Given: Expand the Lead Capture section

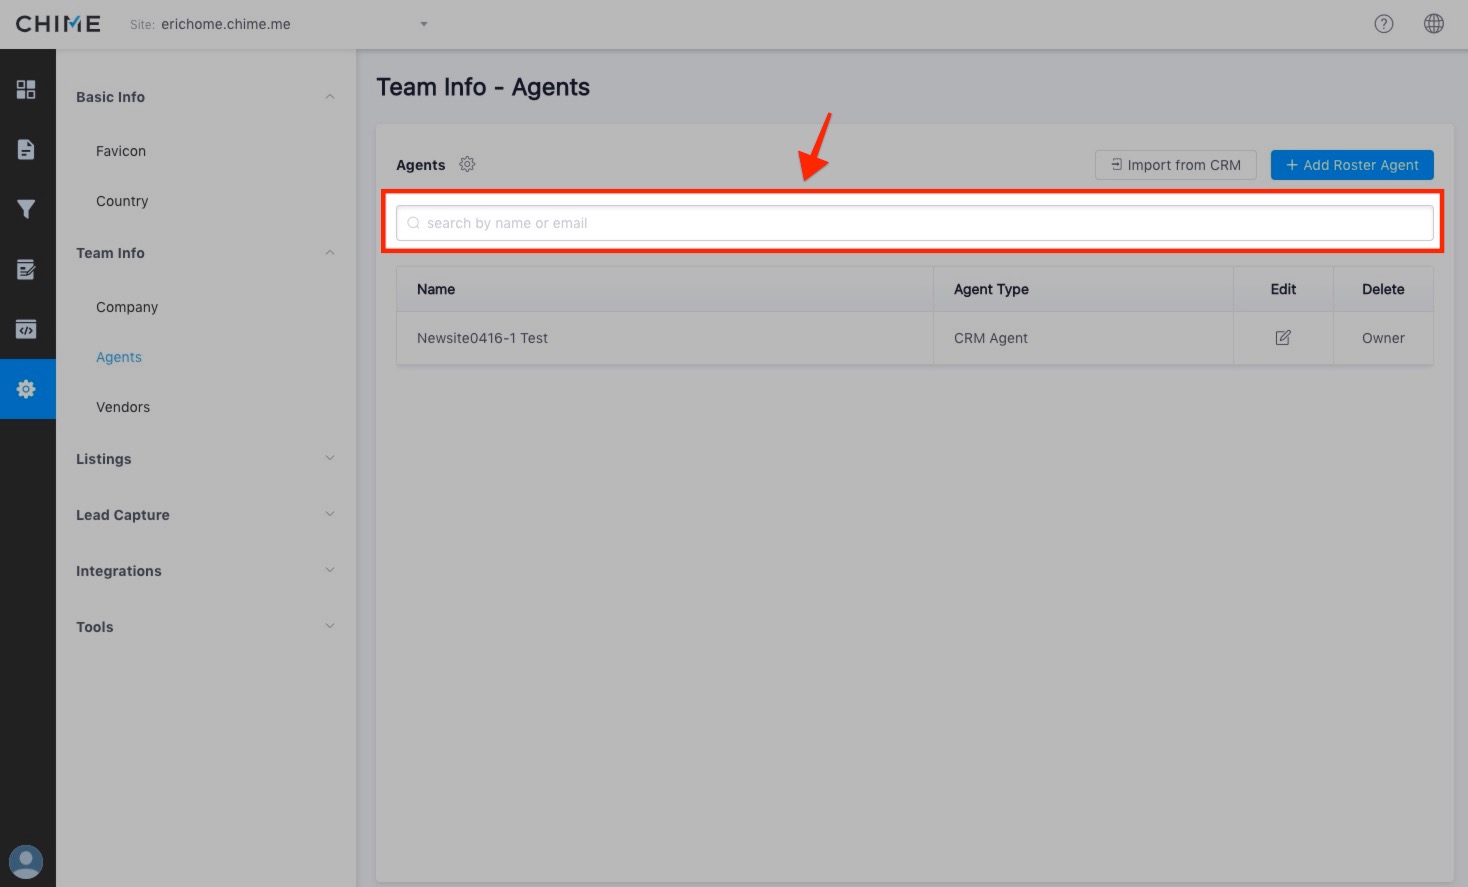Looking at the screenshot, I should pos(329,515).
